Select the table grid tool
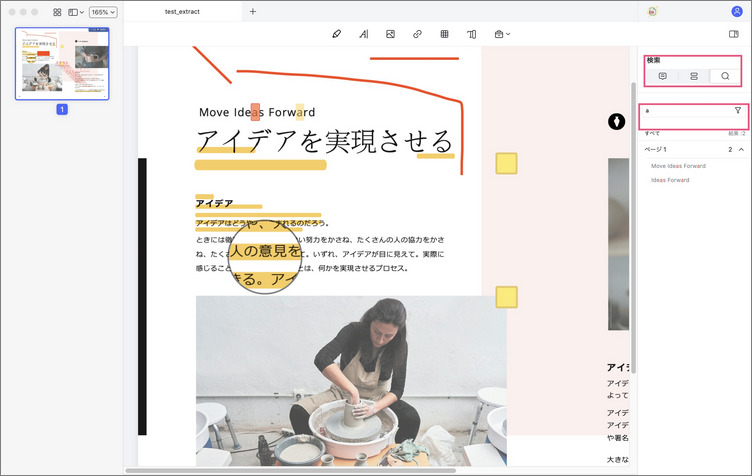 point(445,34)
